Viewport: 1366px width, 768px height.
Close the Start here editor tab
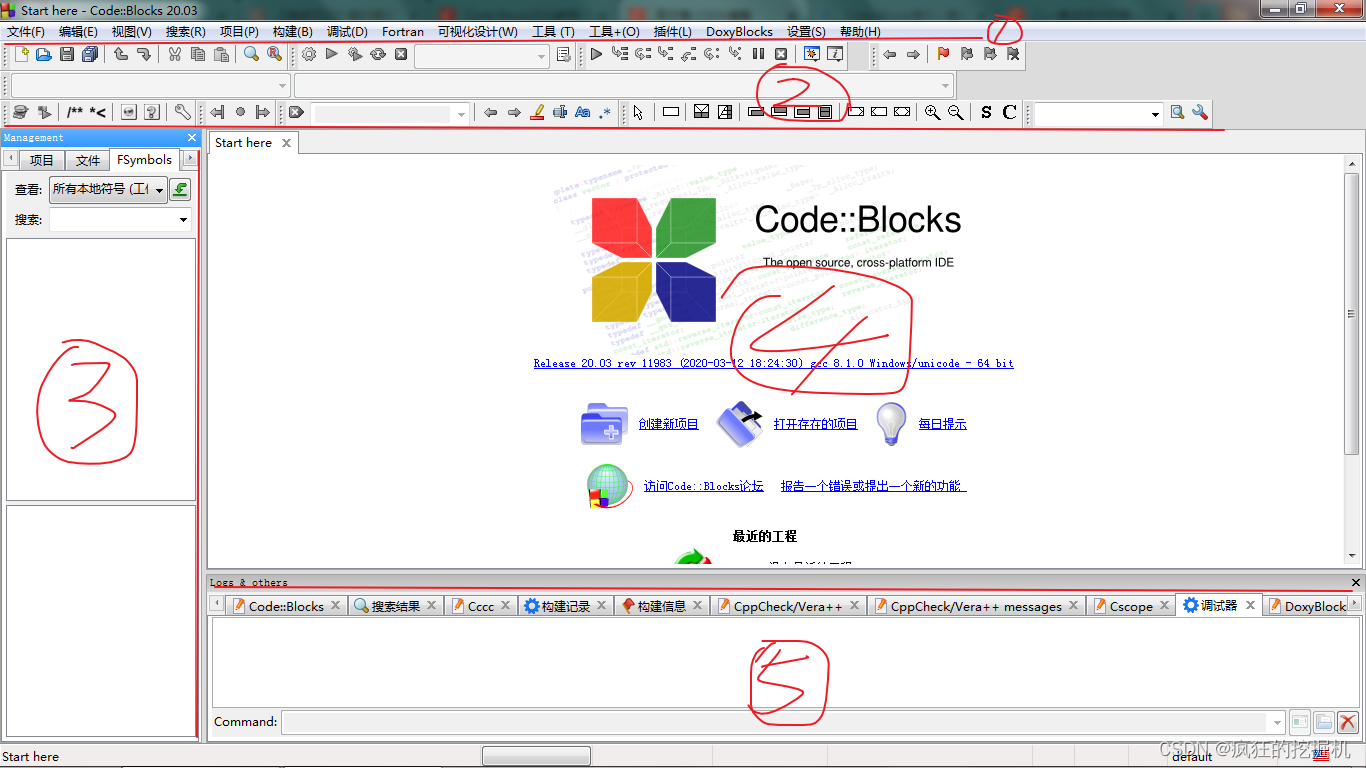click(x=286, y=143)
